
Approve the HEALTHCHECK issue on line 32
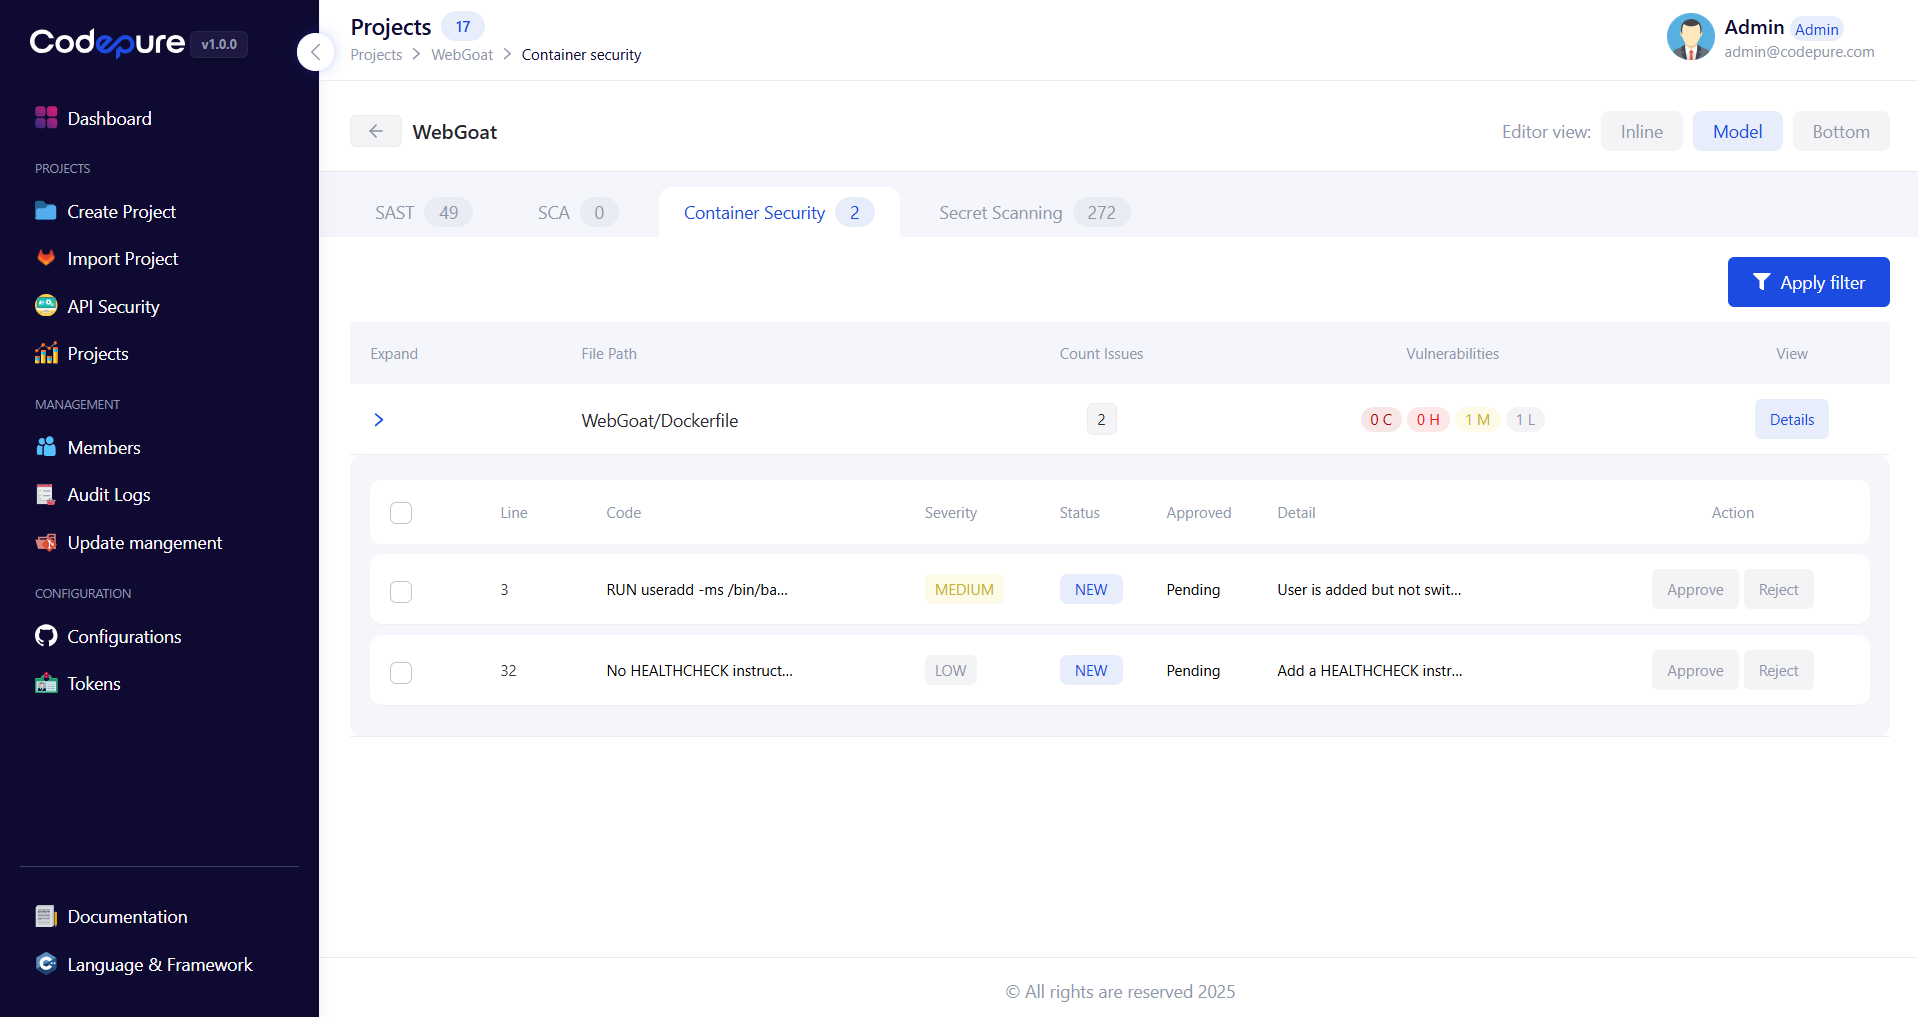click(1694, 670)
